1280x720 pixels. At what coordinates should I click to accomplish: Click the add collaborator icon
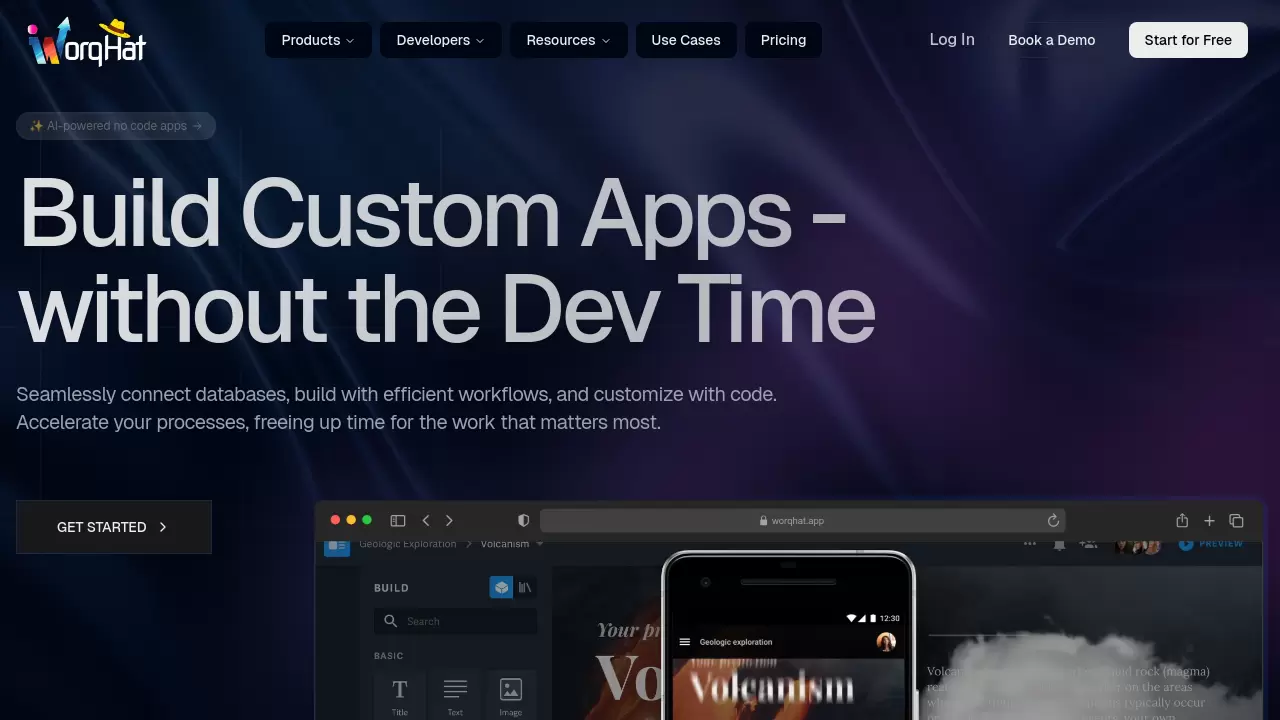tap(1089, 545)
